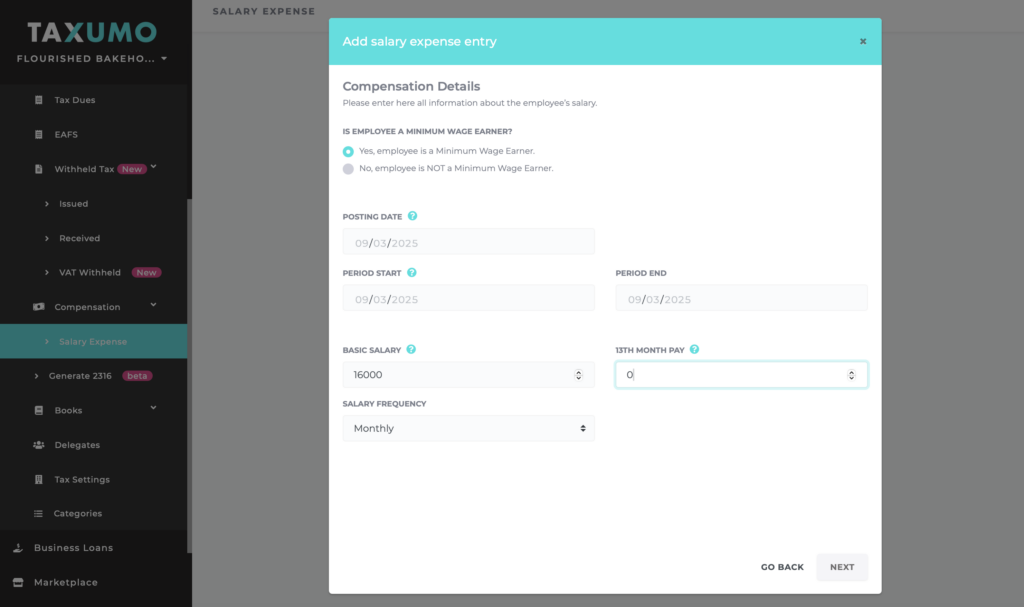Click the Business Loans icon in sidebar
Screen dimensions: 1024x607
[x=18, y=548]
